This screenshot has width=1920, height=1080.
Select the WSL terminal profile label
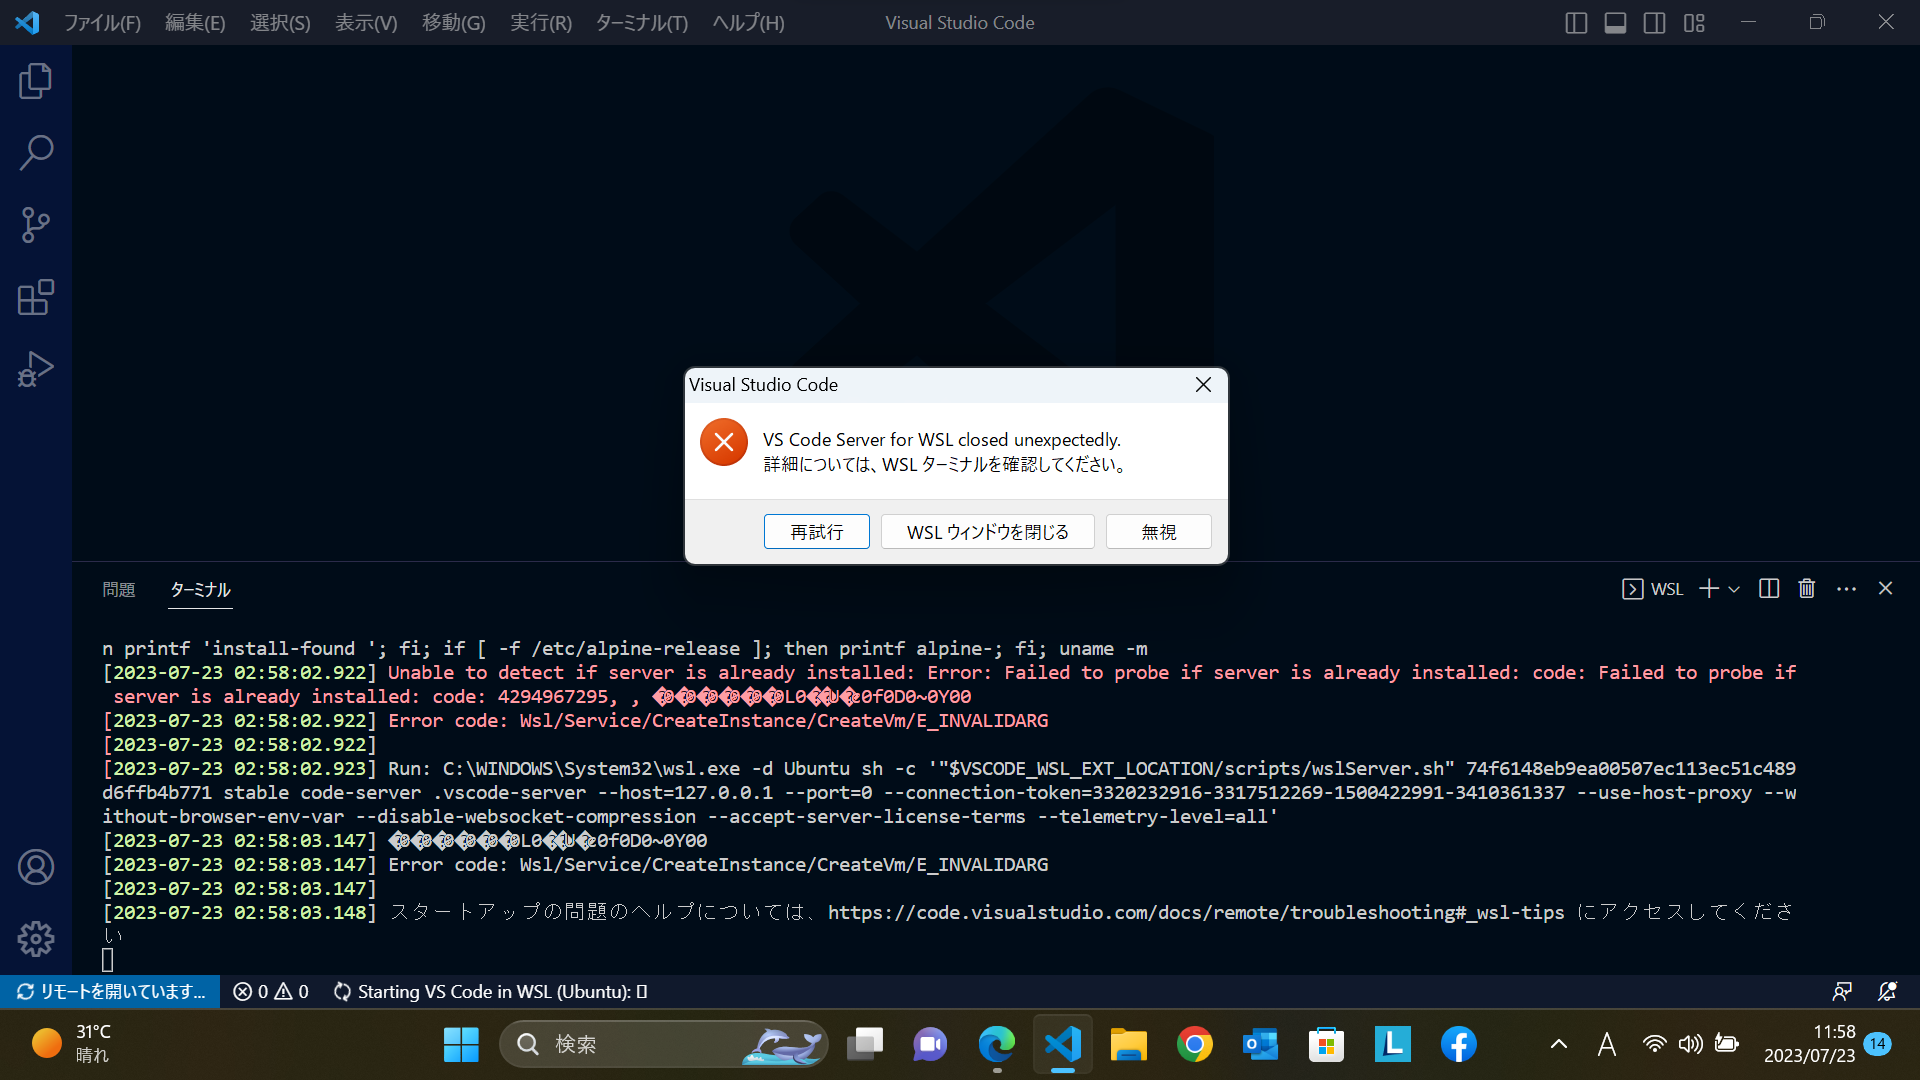click(1652, 589)
